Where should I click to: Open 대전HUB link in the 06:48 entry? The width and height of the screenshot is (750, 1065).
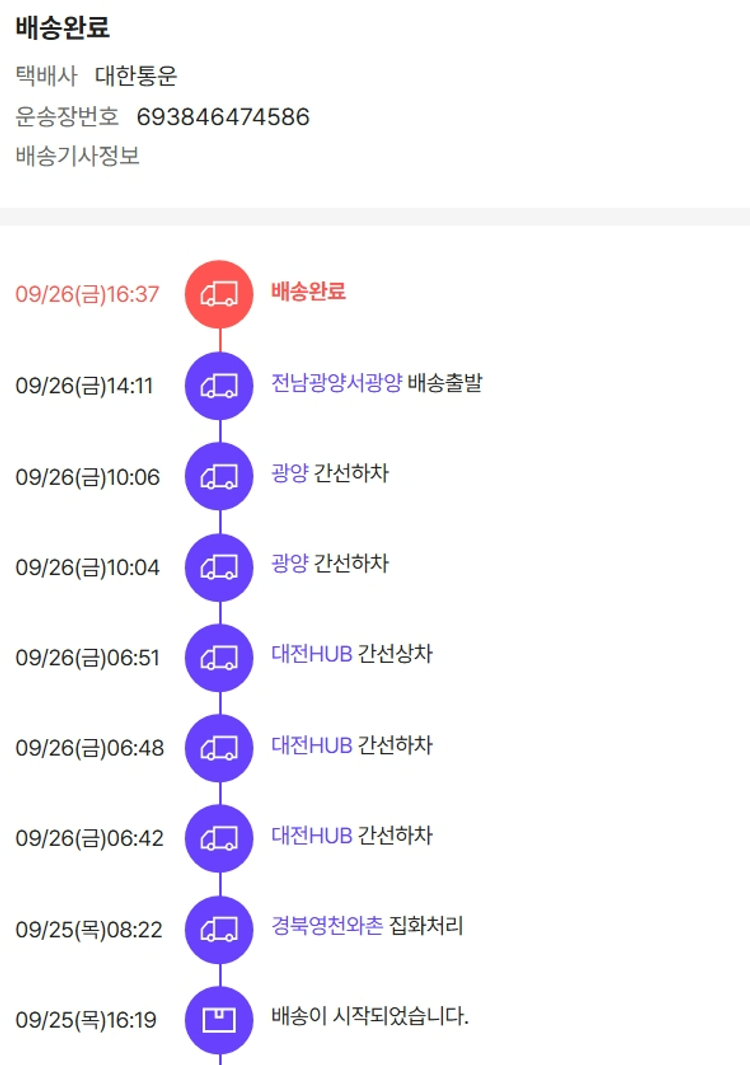(x=311, y=745)
